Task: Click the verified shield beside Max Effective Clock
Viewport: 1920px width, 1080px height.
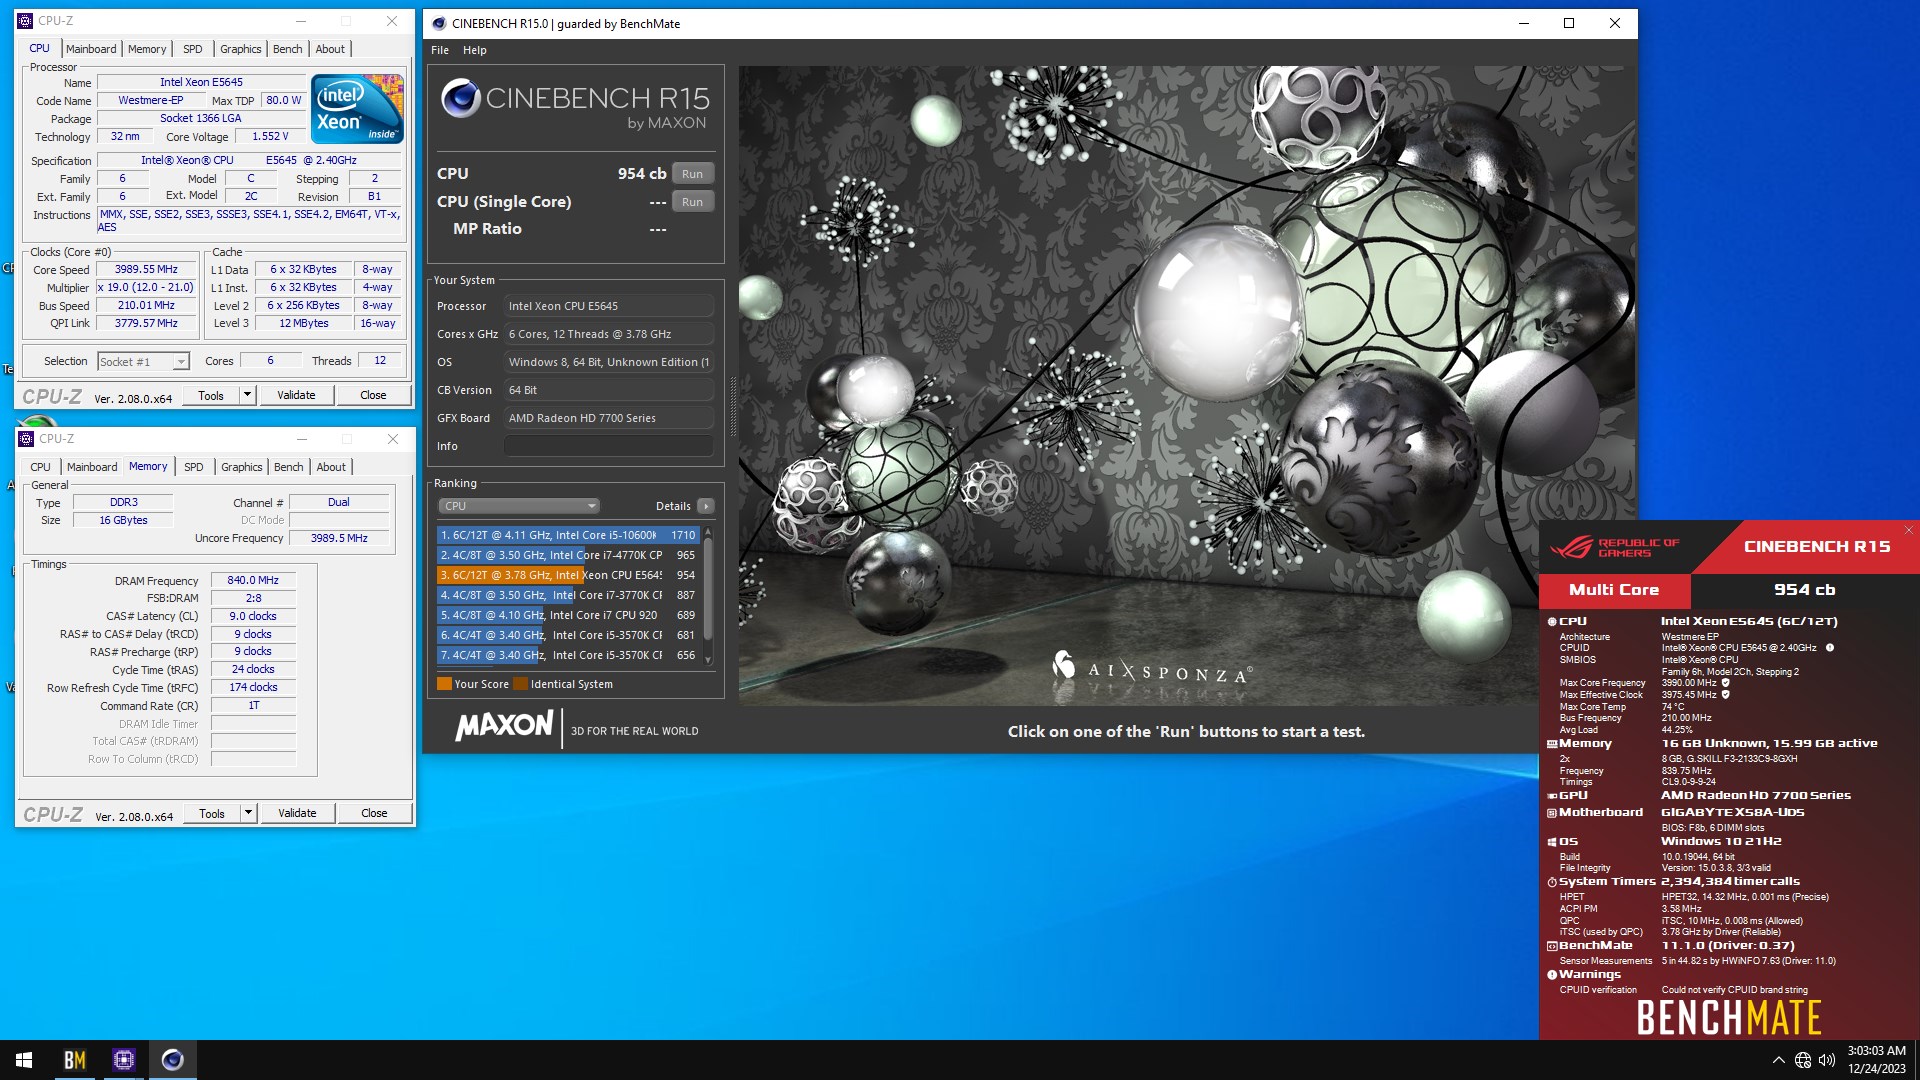Action: (1725, 694)
